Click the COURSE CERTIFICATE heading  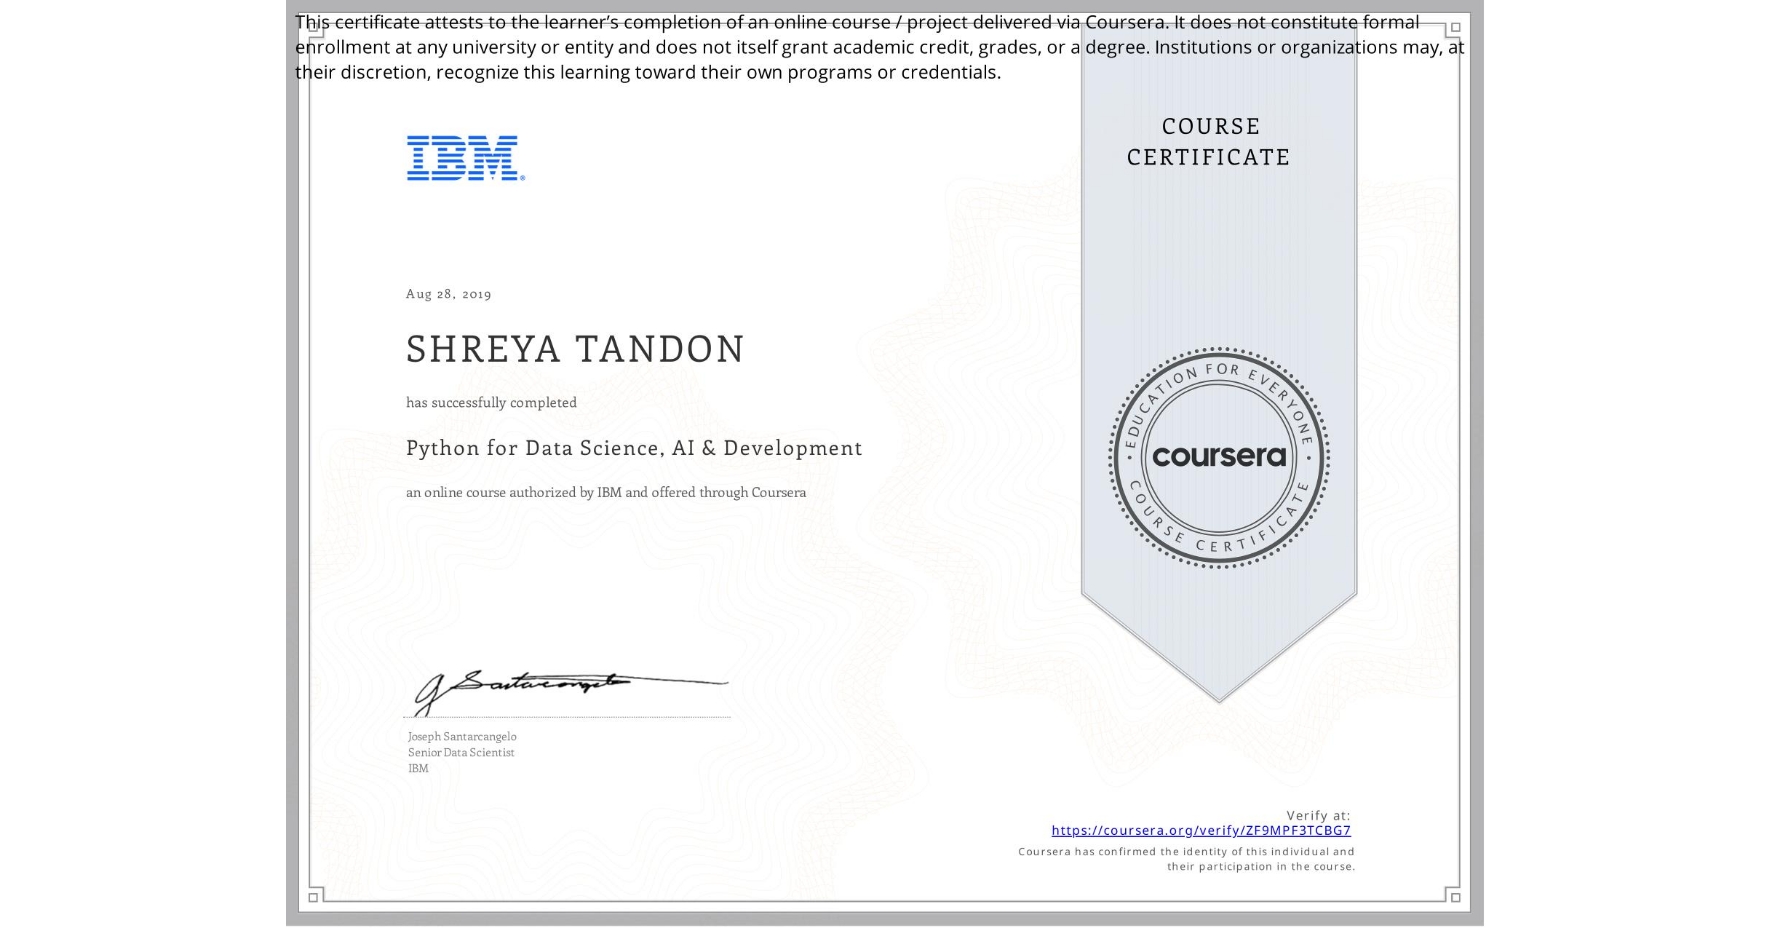pos(1209,141)
